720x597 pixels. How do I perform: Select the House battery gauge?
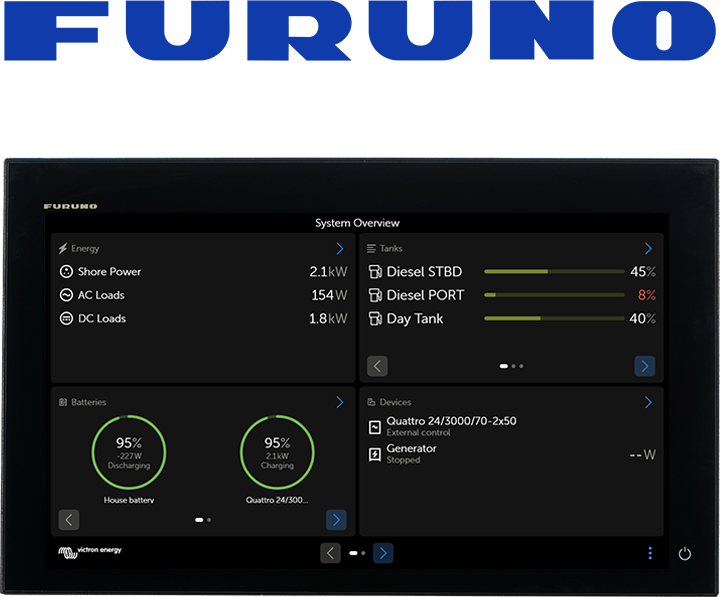(x=129, y=452)
